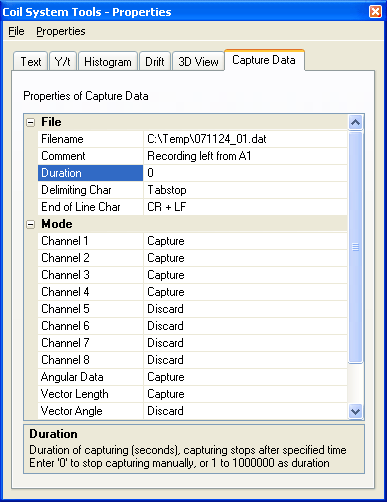Go to the Text tab

[x=31, y=62]
